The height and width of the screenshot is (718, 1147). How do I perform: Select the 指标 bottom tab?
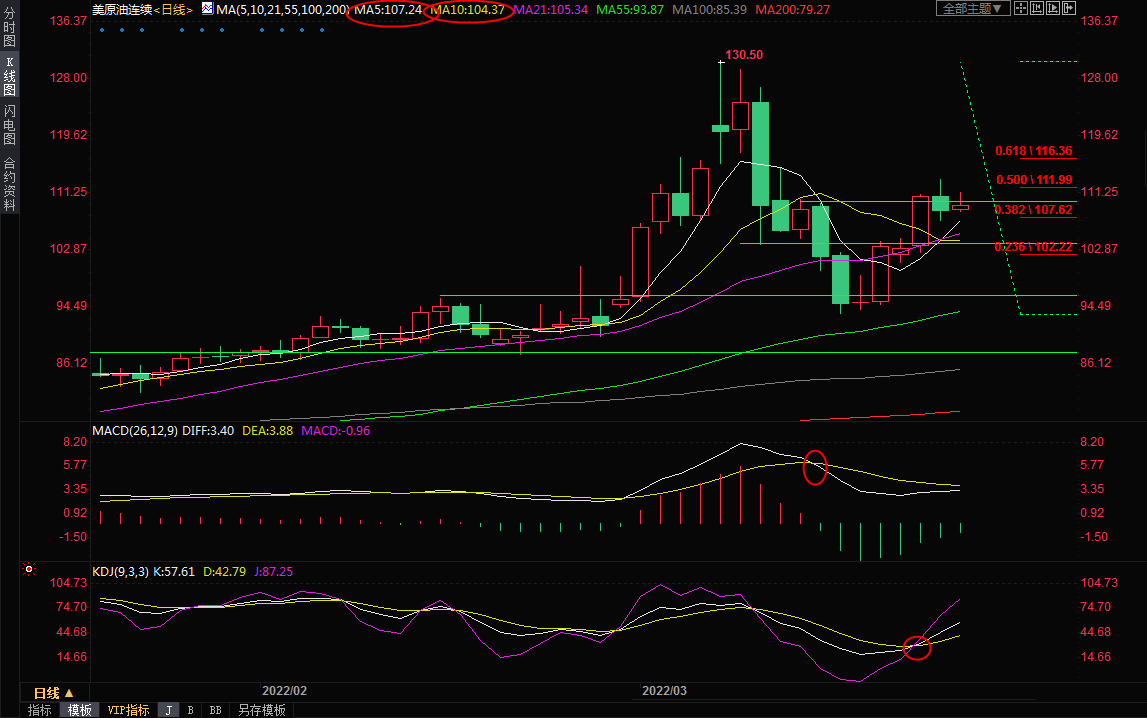39,710
